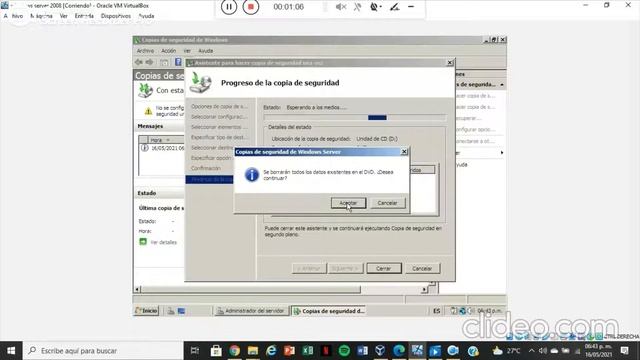Click the ES language indicator in VM taskbar
This screenshot has height=360, width=640.
436,311
